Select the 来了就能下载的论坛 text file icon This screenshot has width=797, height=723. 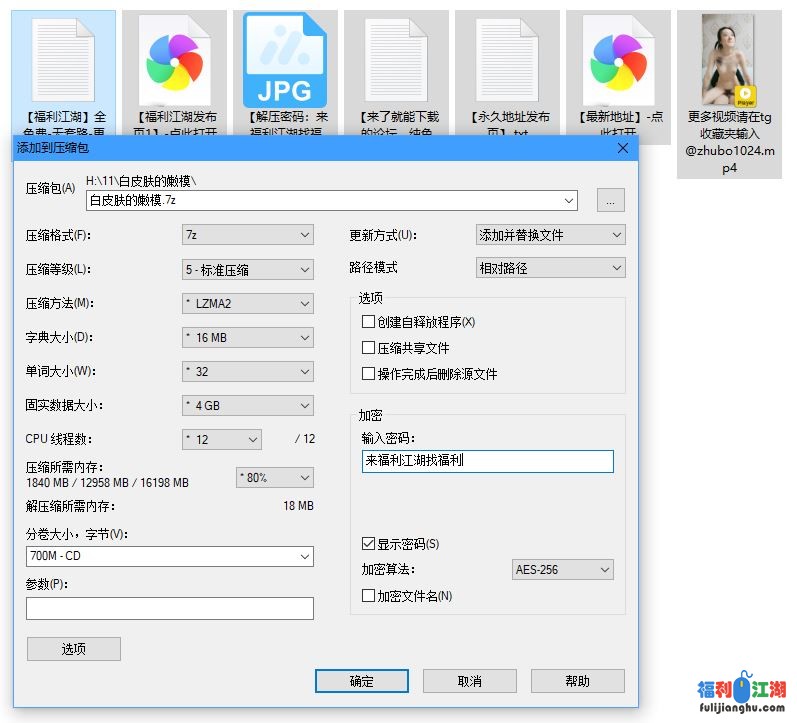coord(396,60)
